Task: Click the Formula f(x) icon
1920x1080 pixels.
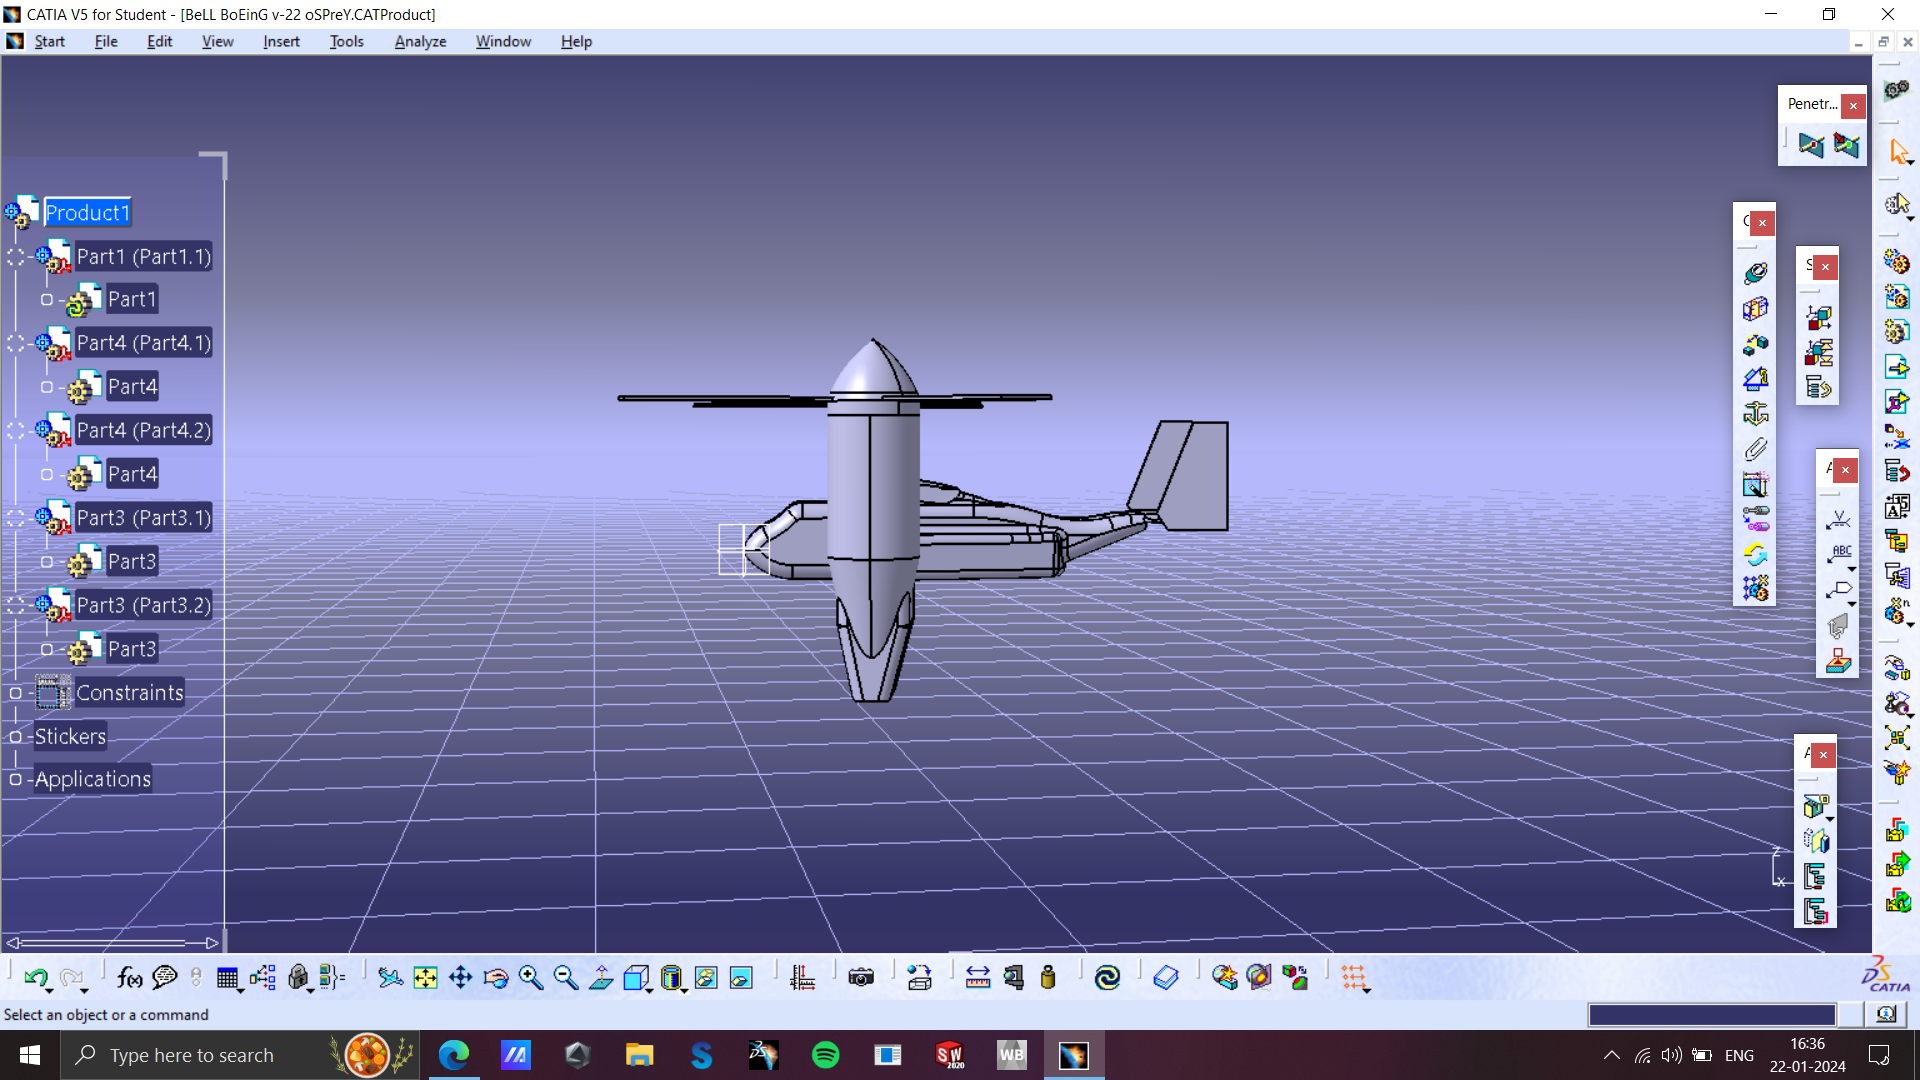Action: tap(129, 977)
